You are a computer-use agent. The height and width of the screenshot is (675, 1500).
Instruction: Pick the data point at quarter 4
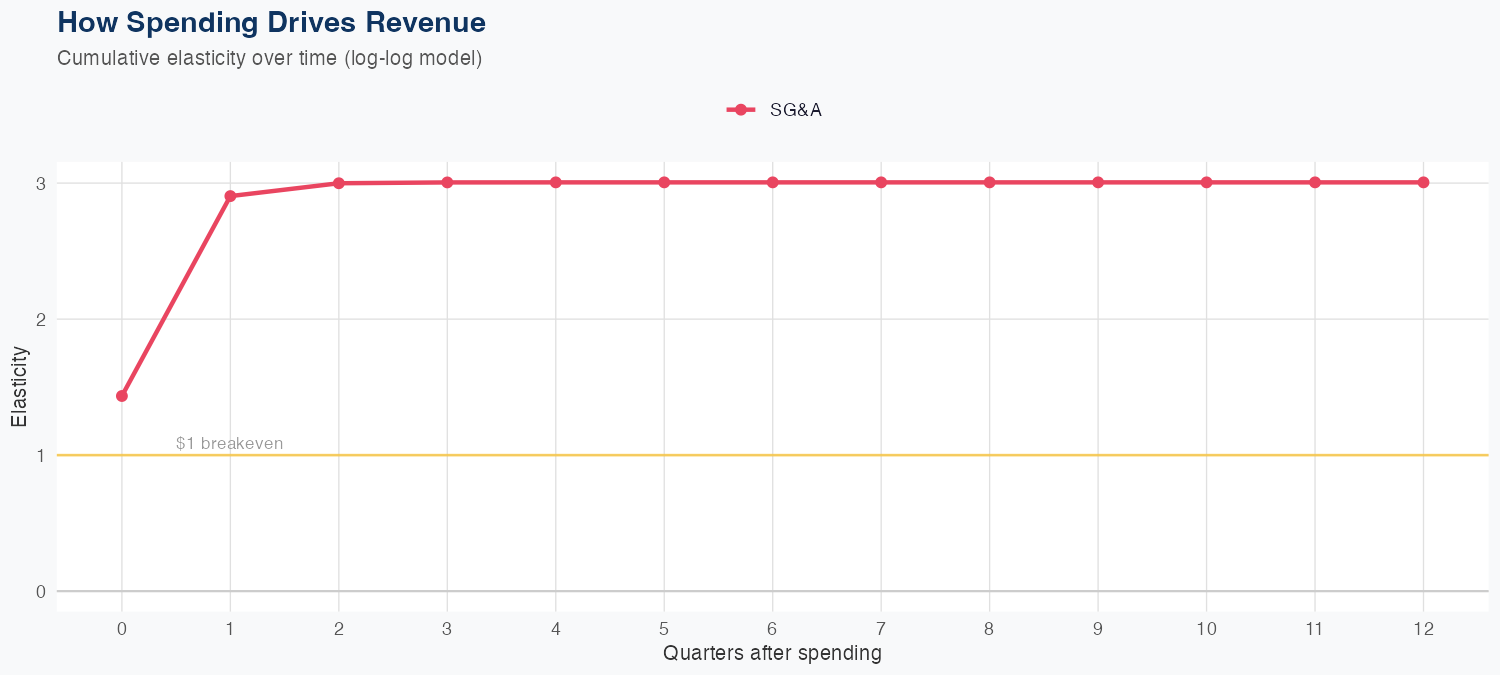point(556,182)
